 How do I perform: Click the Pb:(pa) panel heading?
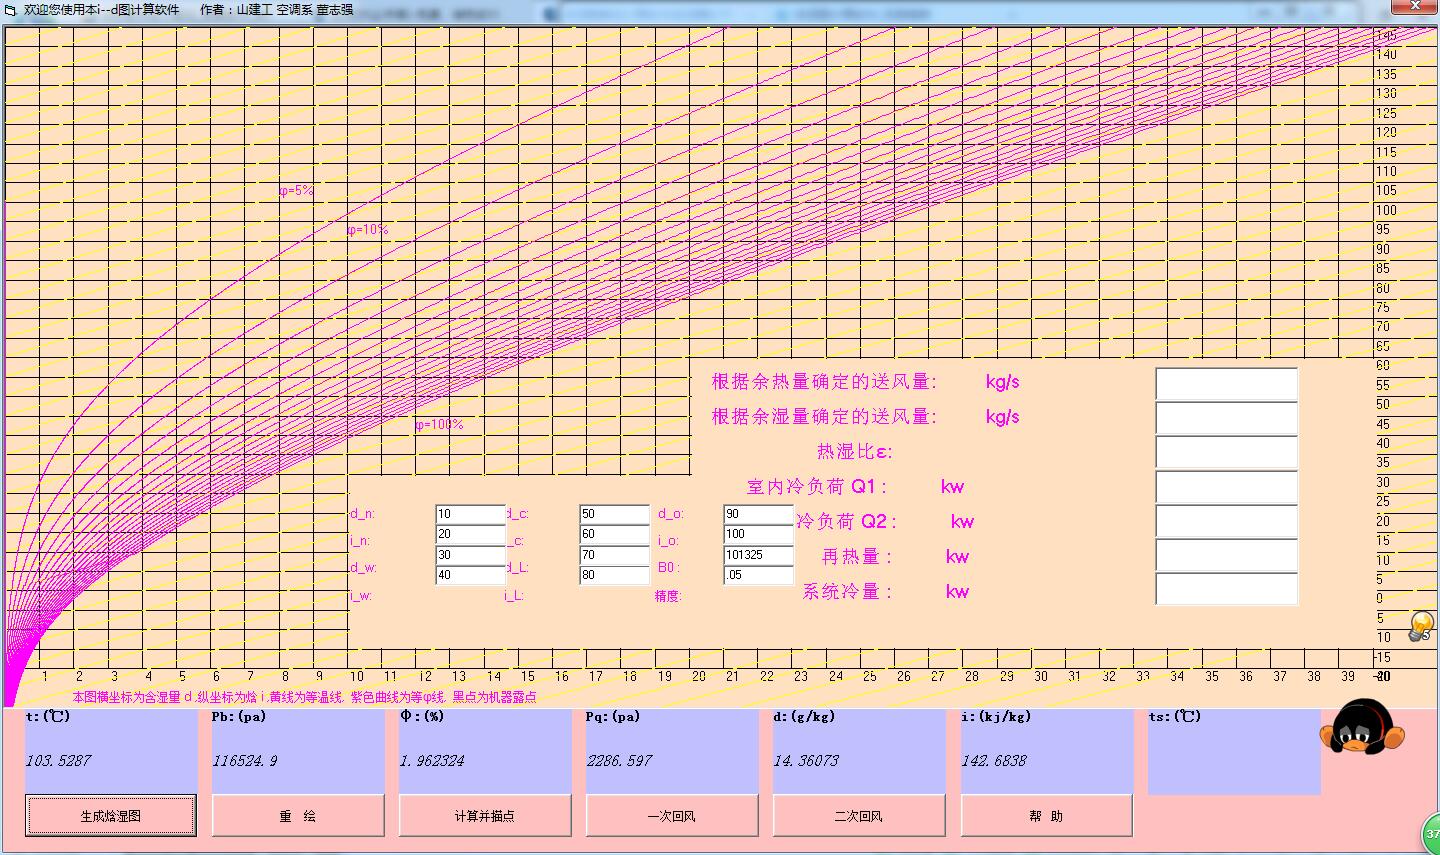[x=239, y=716]
